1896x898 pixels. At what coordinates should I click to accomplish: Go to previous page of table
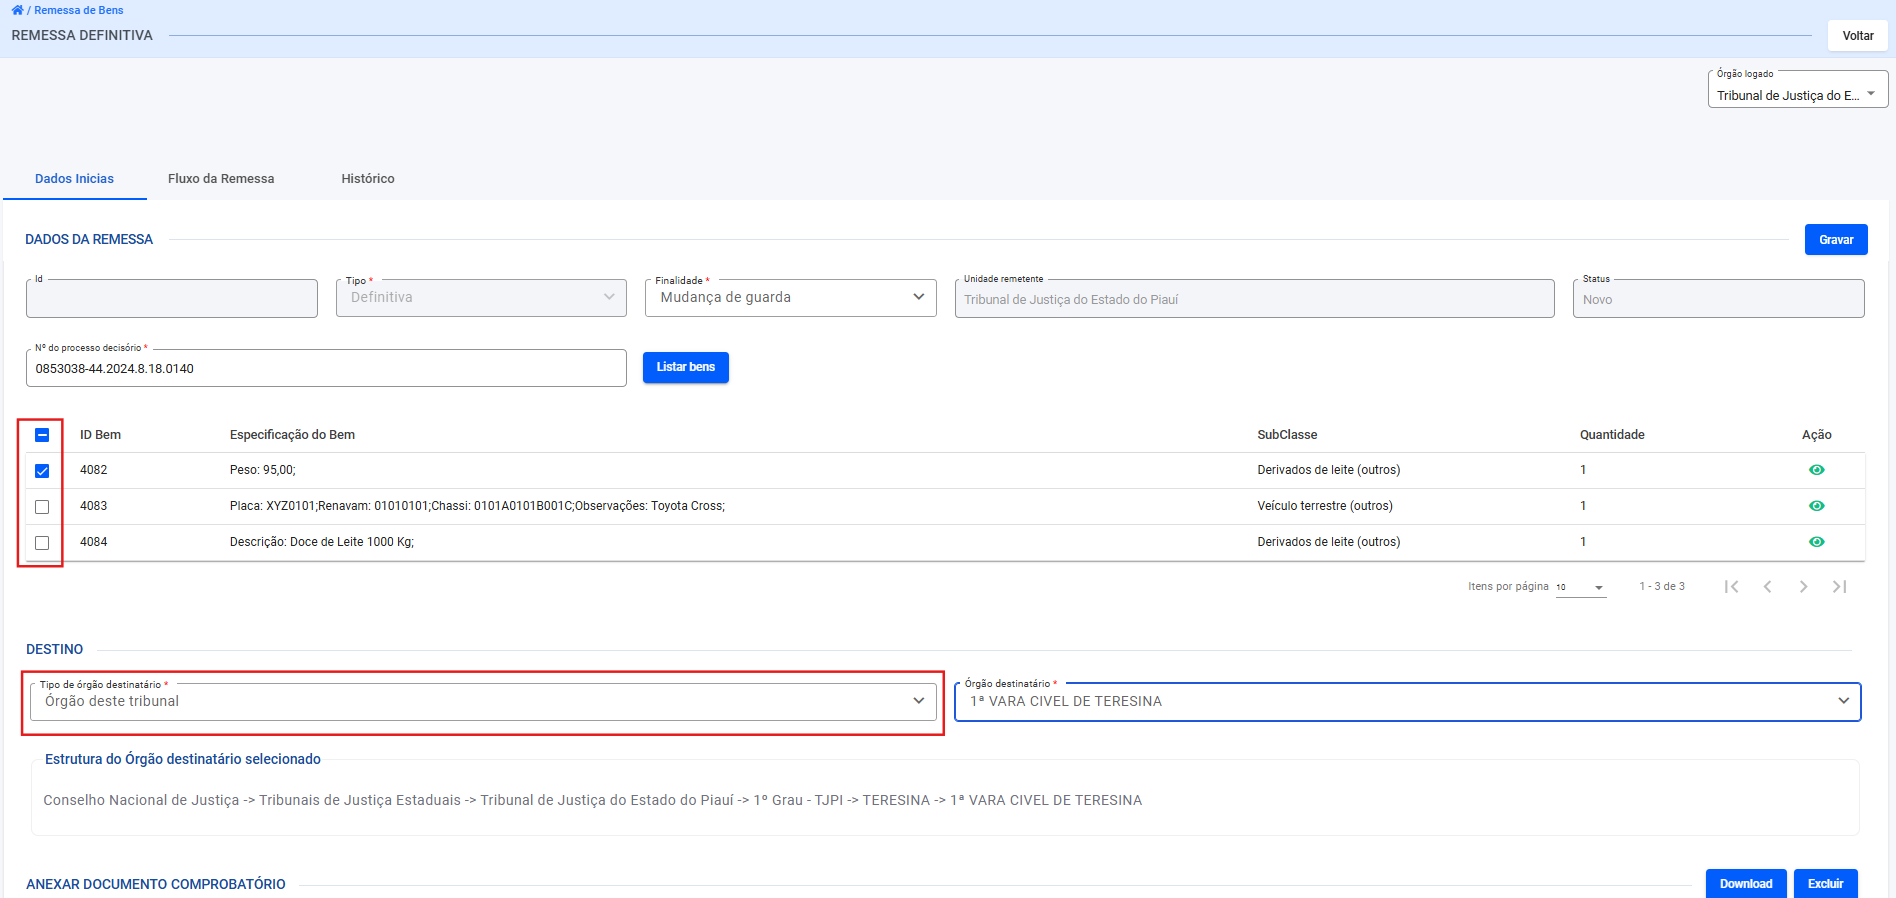point(1767,587)
